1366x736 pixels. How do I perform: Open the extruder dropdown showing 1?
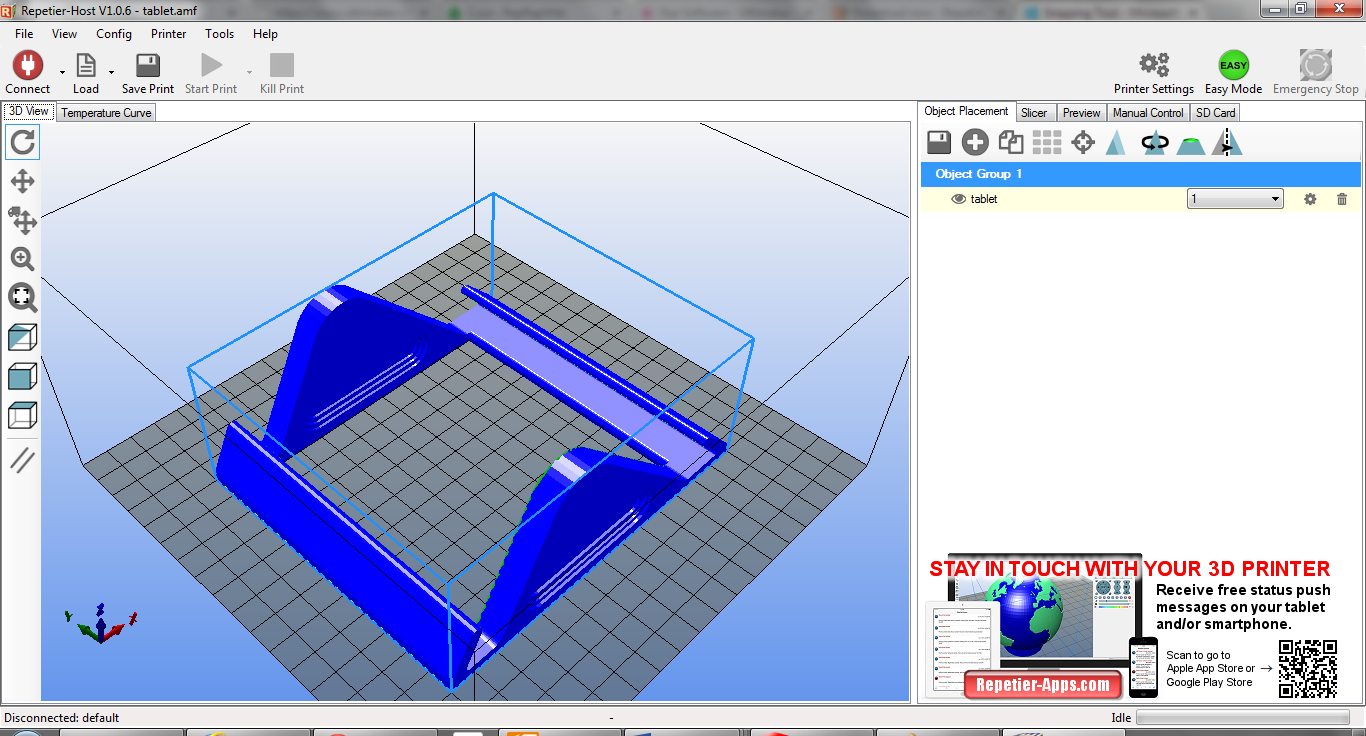click(1235, 199)
